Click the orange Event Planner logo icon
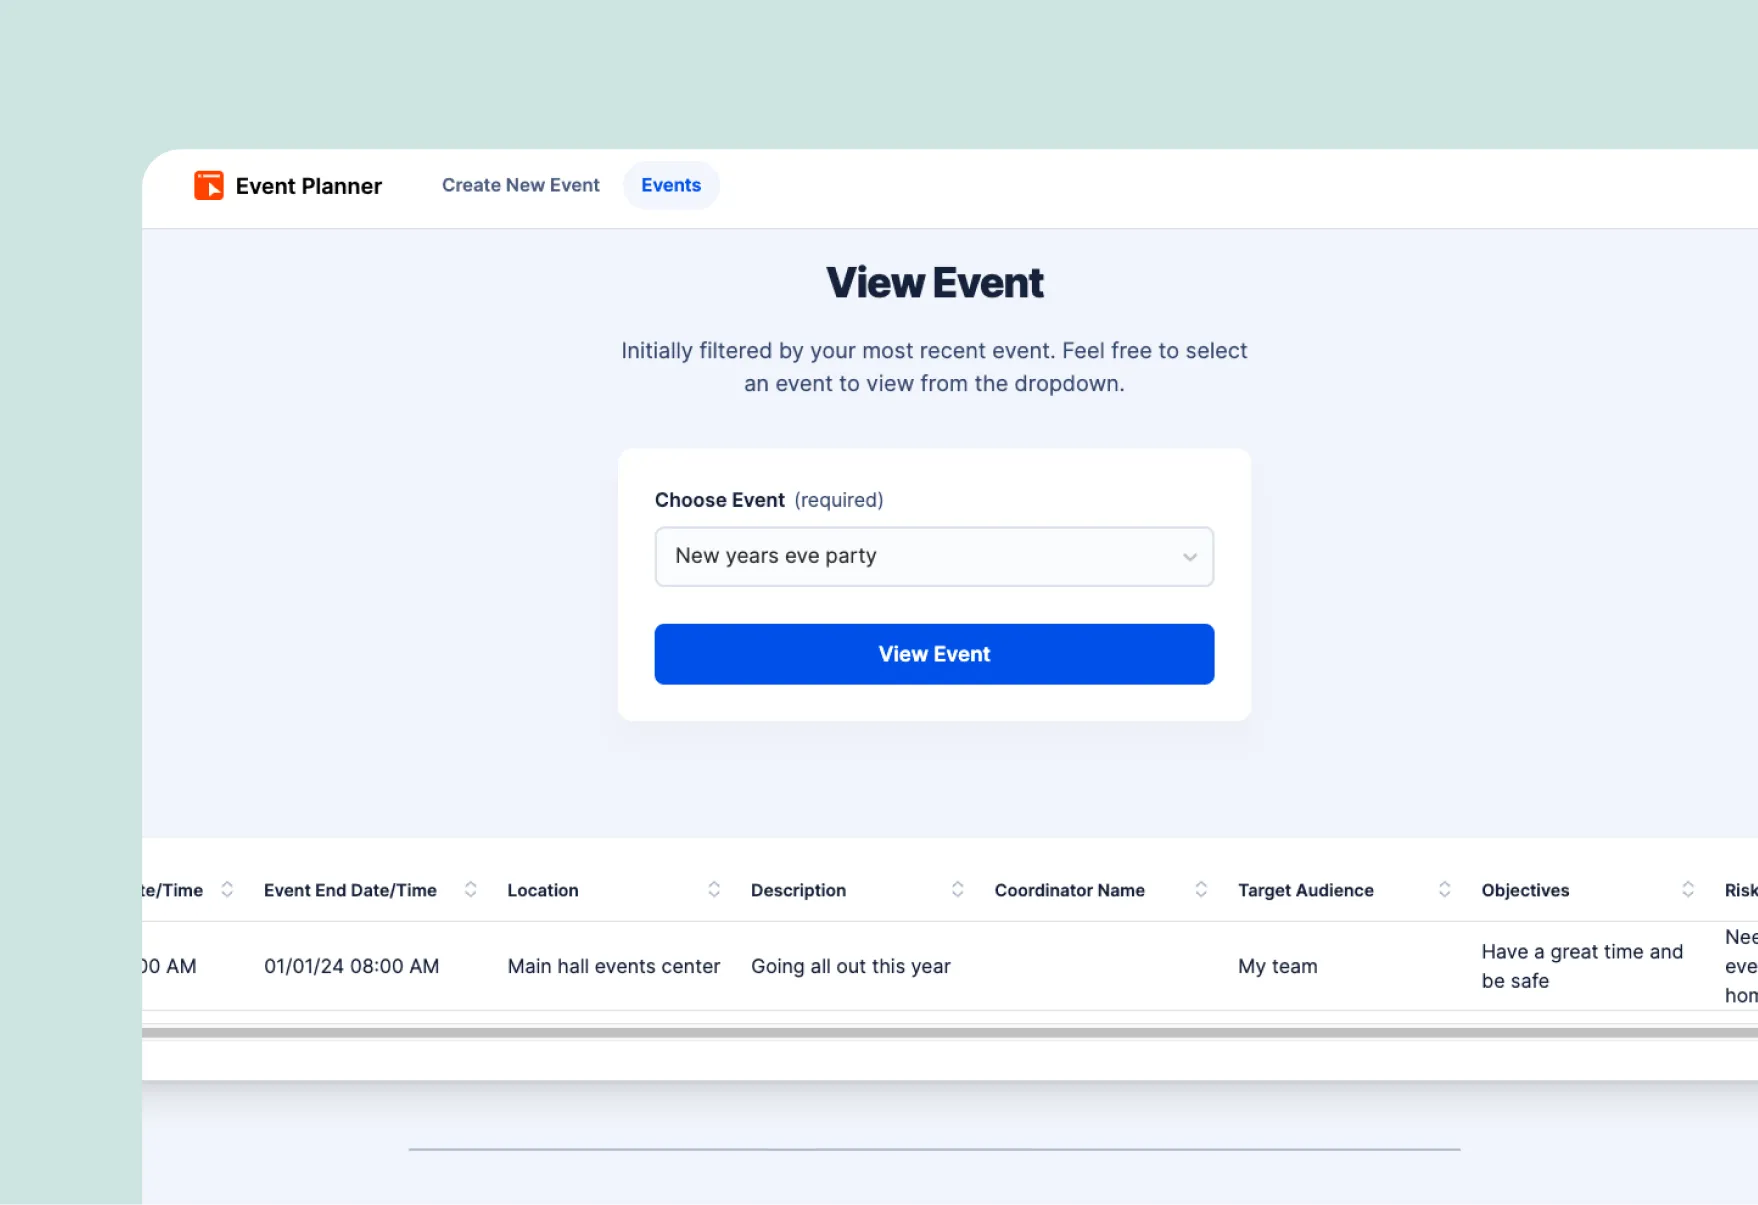1758x1205 pixels. coord(208,185)
